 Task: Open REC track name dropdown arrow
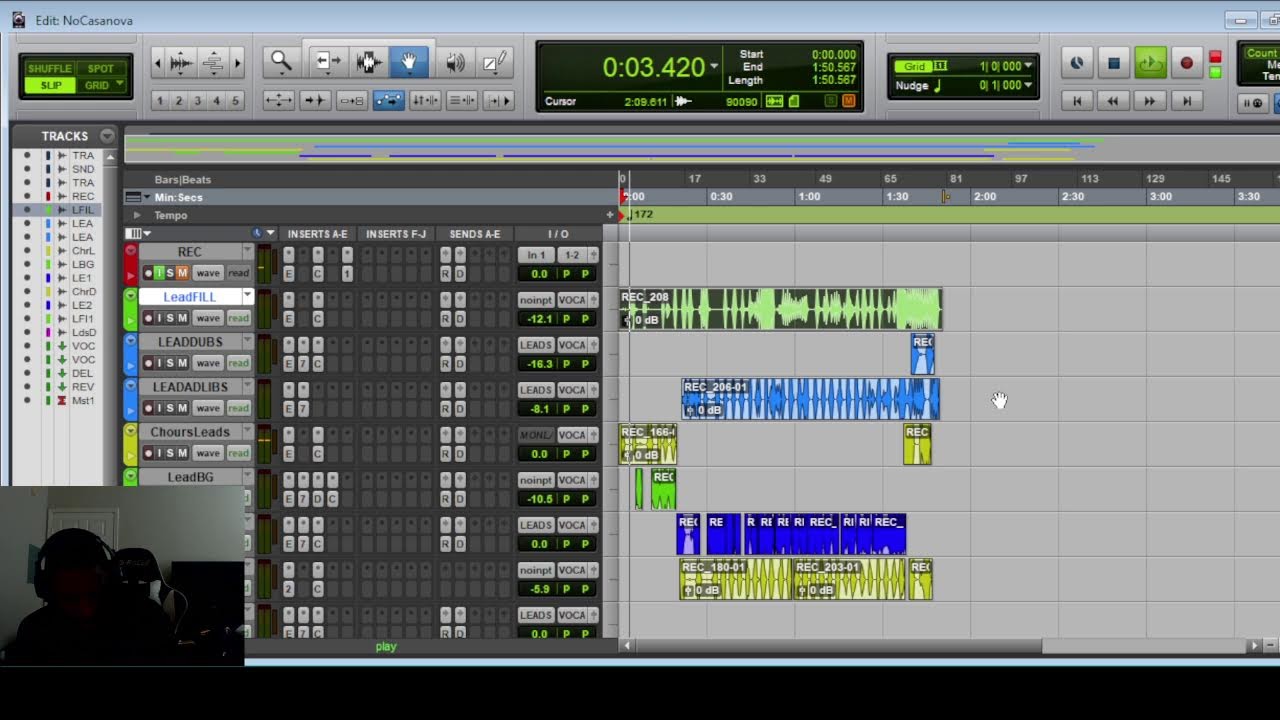pos(247,251)
